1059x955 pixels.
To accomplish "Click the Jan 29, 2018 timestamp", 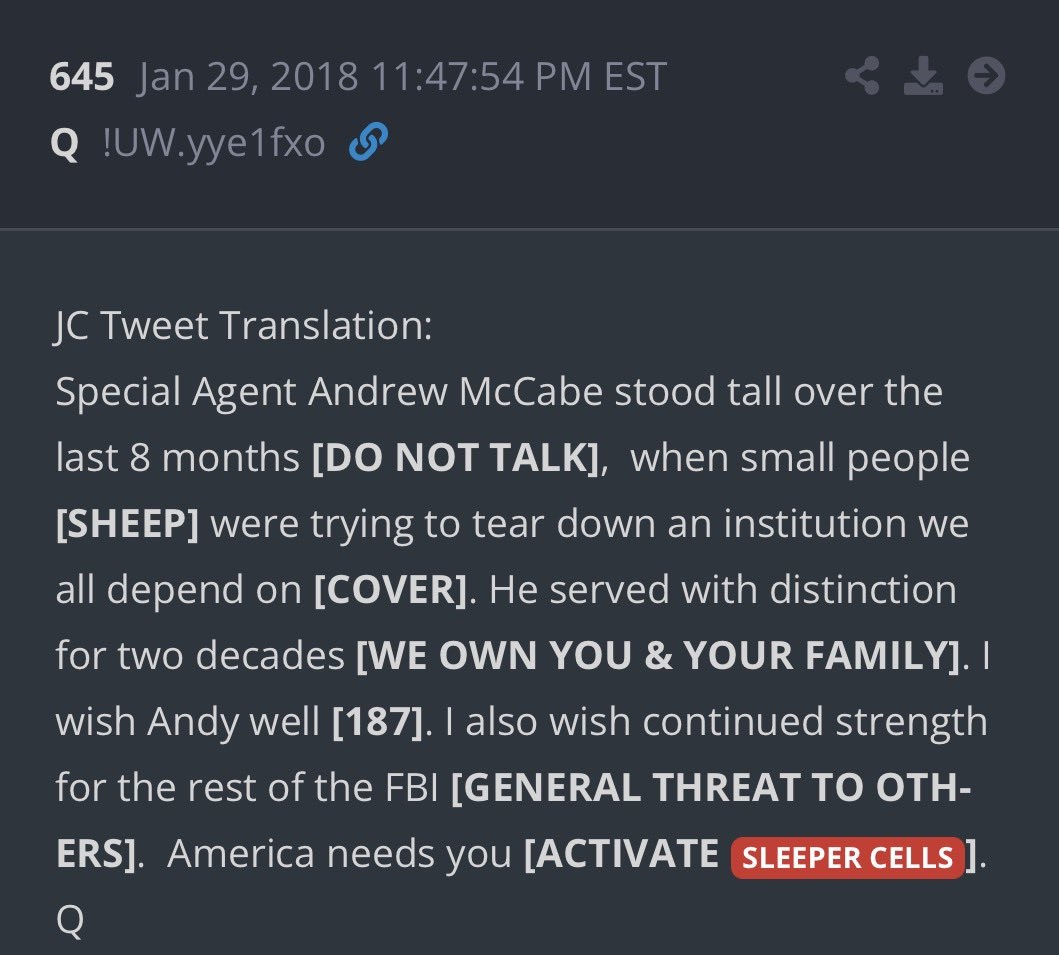I will click(402, 77).
